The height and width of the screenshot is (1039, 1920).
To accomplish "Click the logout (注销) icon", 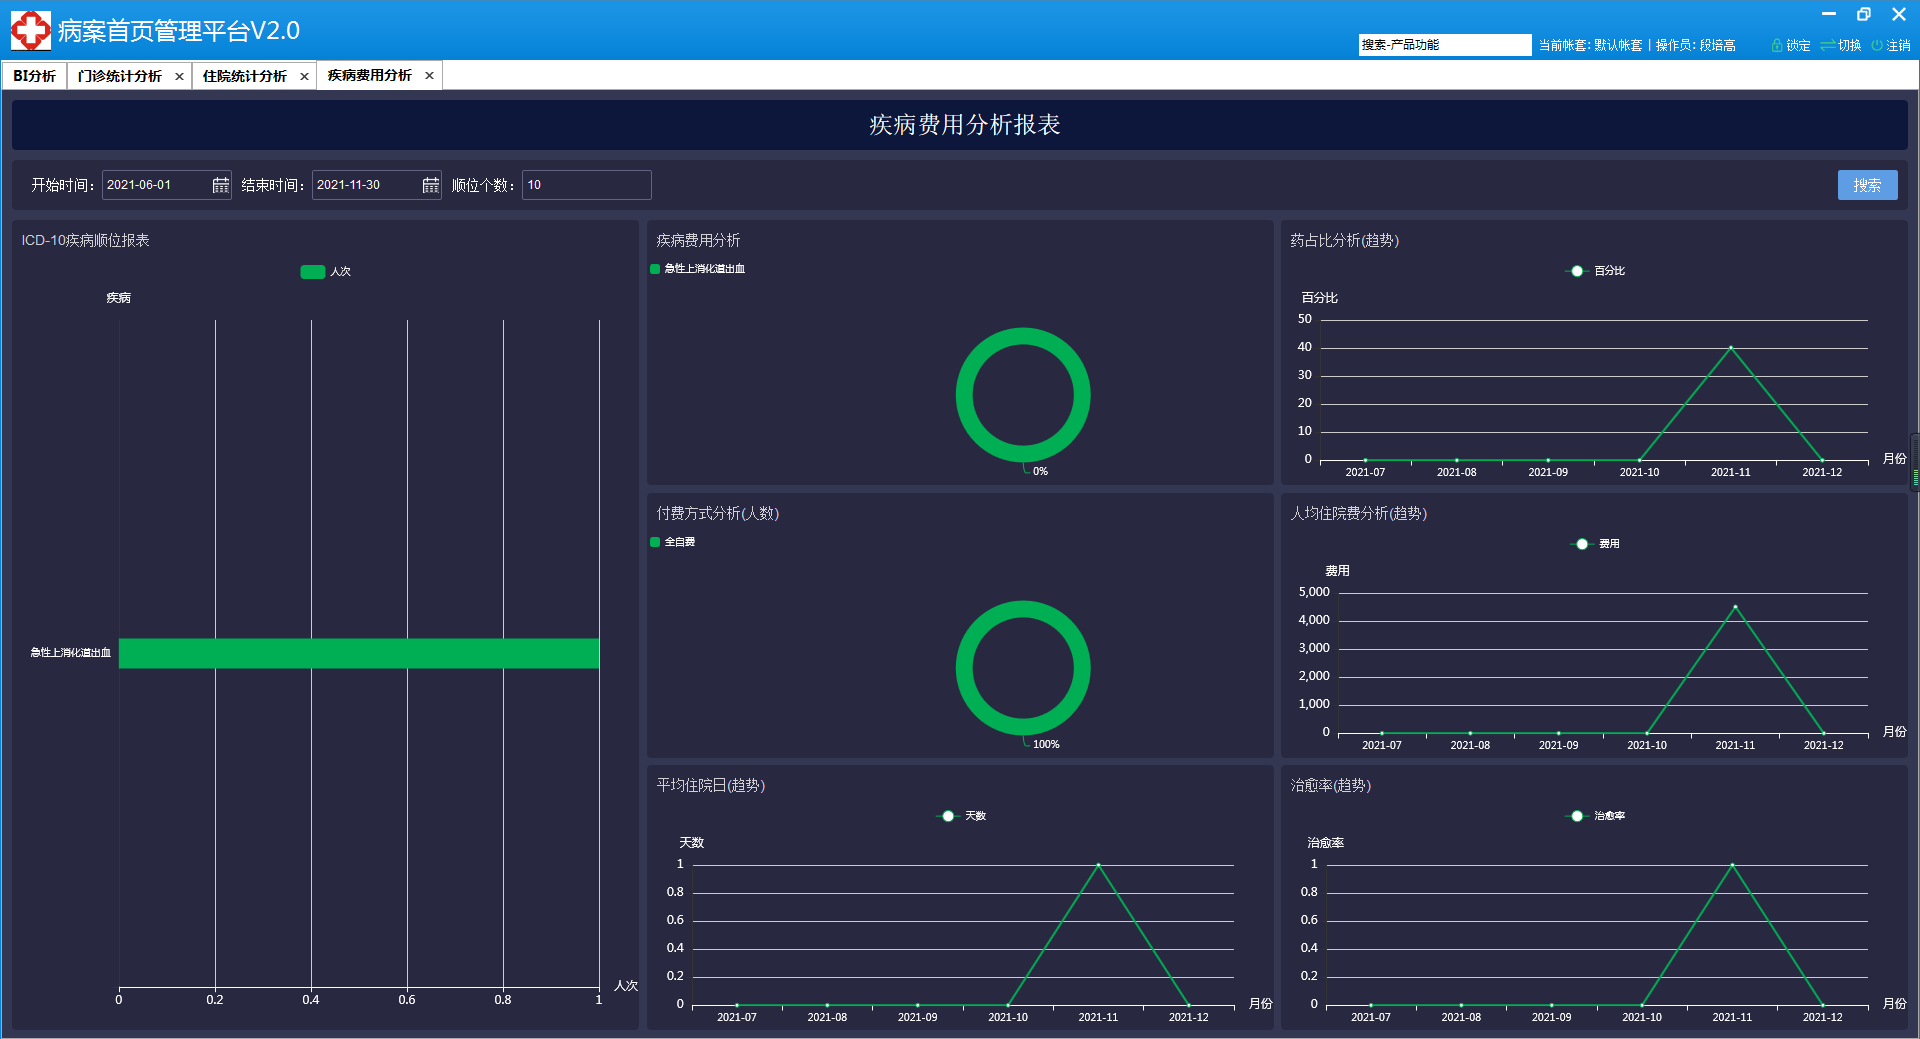I will (1877, 45).
